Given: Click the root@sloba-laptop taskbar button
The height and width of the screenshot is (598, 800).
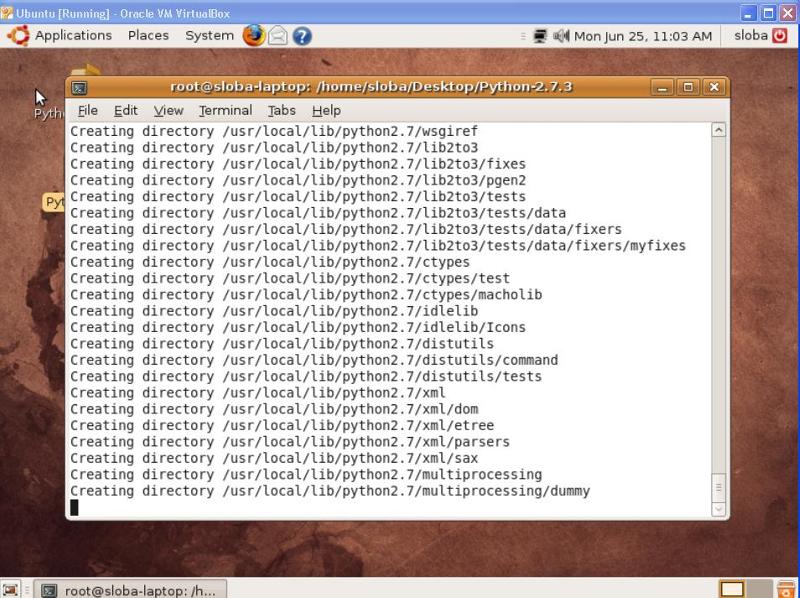Looking at the screenshot, I should (131, 590).
